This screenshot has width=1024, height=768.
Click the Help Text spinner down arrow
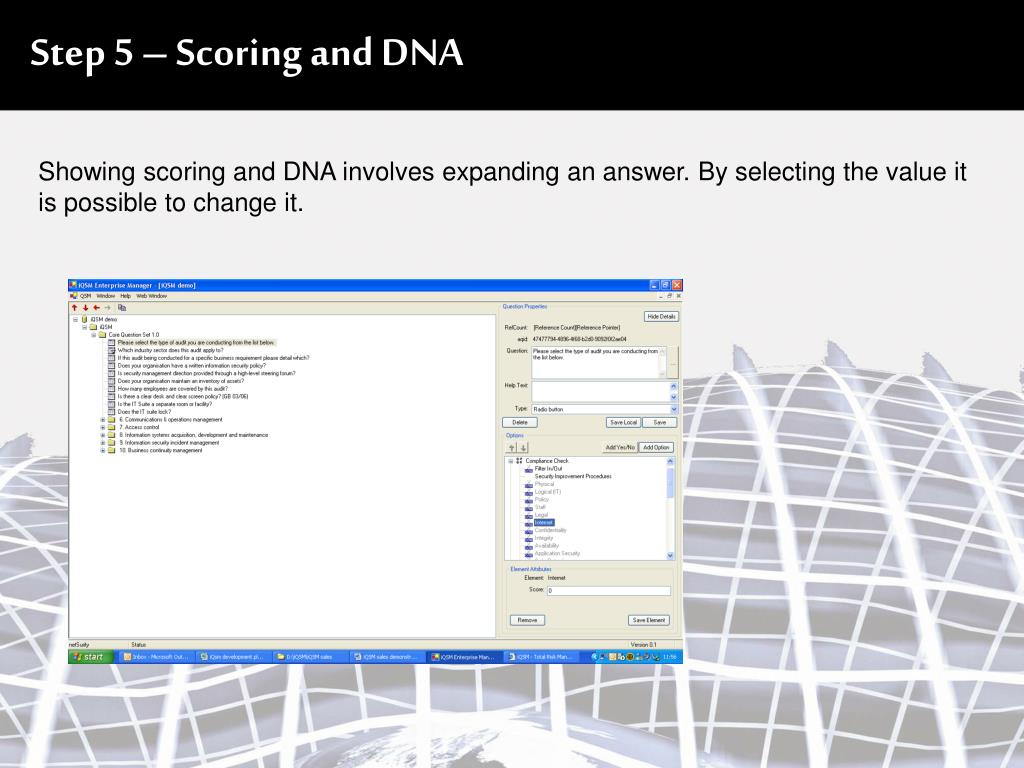click(x=674, y=397)
